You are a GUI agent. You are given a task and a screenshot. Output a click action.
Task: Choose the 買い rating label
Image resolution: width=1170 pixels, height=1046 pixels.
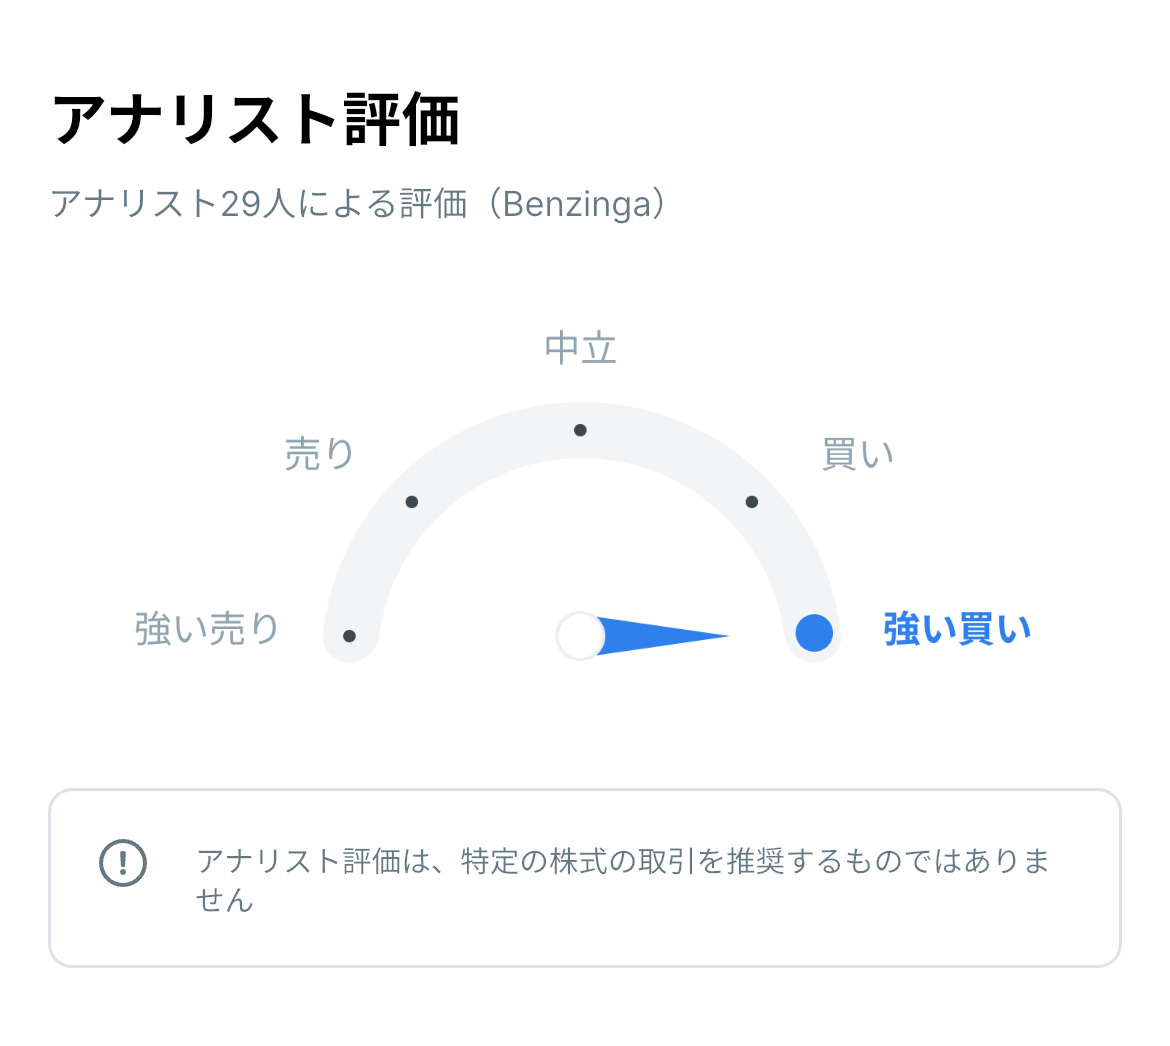pos(857,454)
